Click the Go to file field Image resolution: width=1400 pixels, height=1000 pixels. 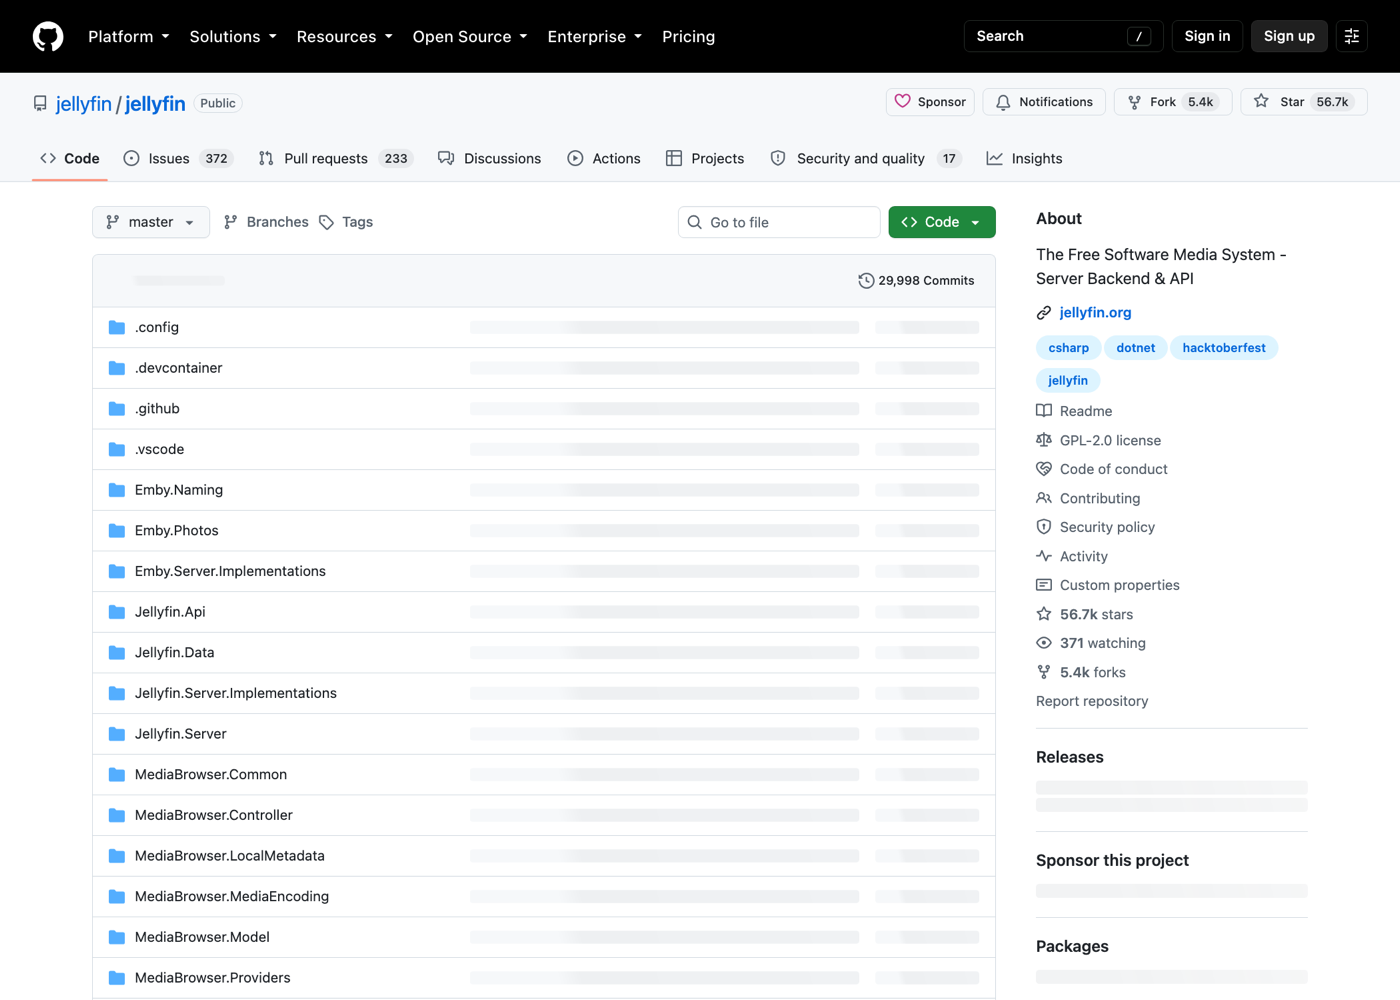779,222
